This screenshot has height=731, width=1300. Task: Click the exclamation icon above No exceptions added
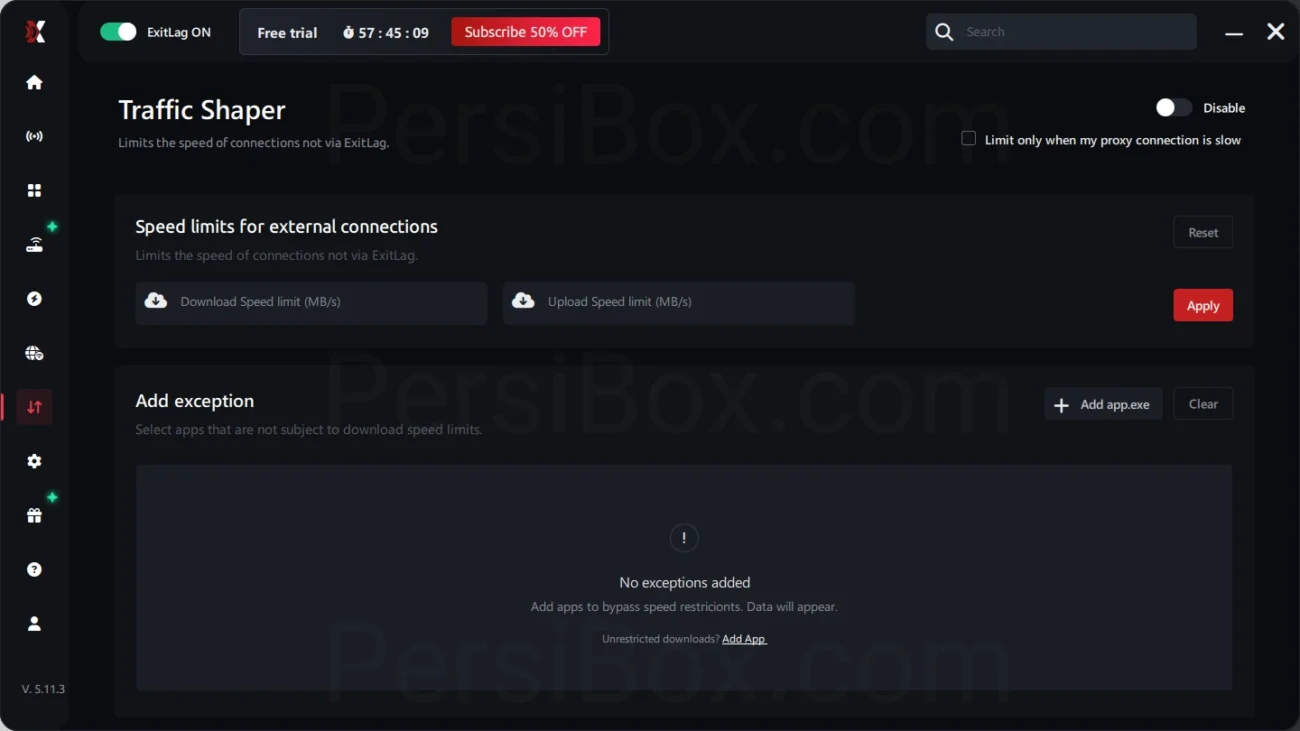click(x=684, y=538)
